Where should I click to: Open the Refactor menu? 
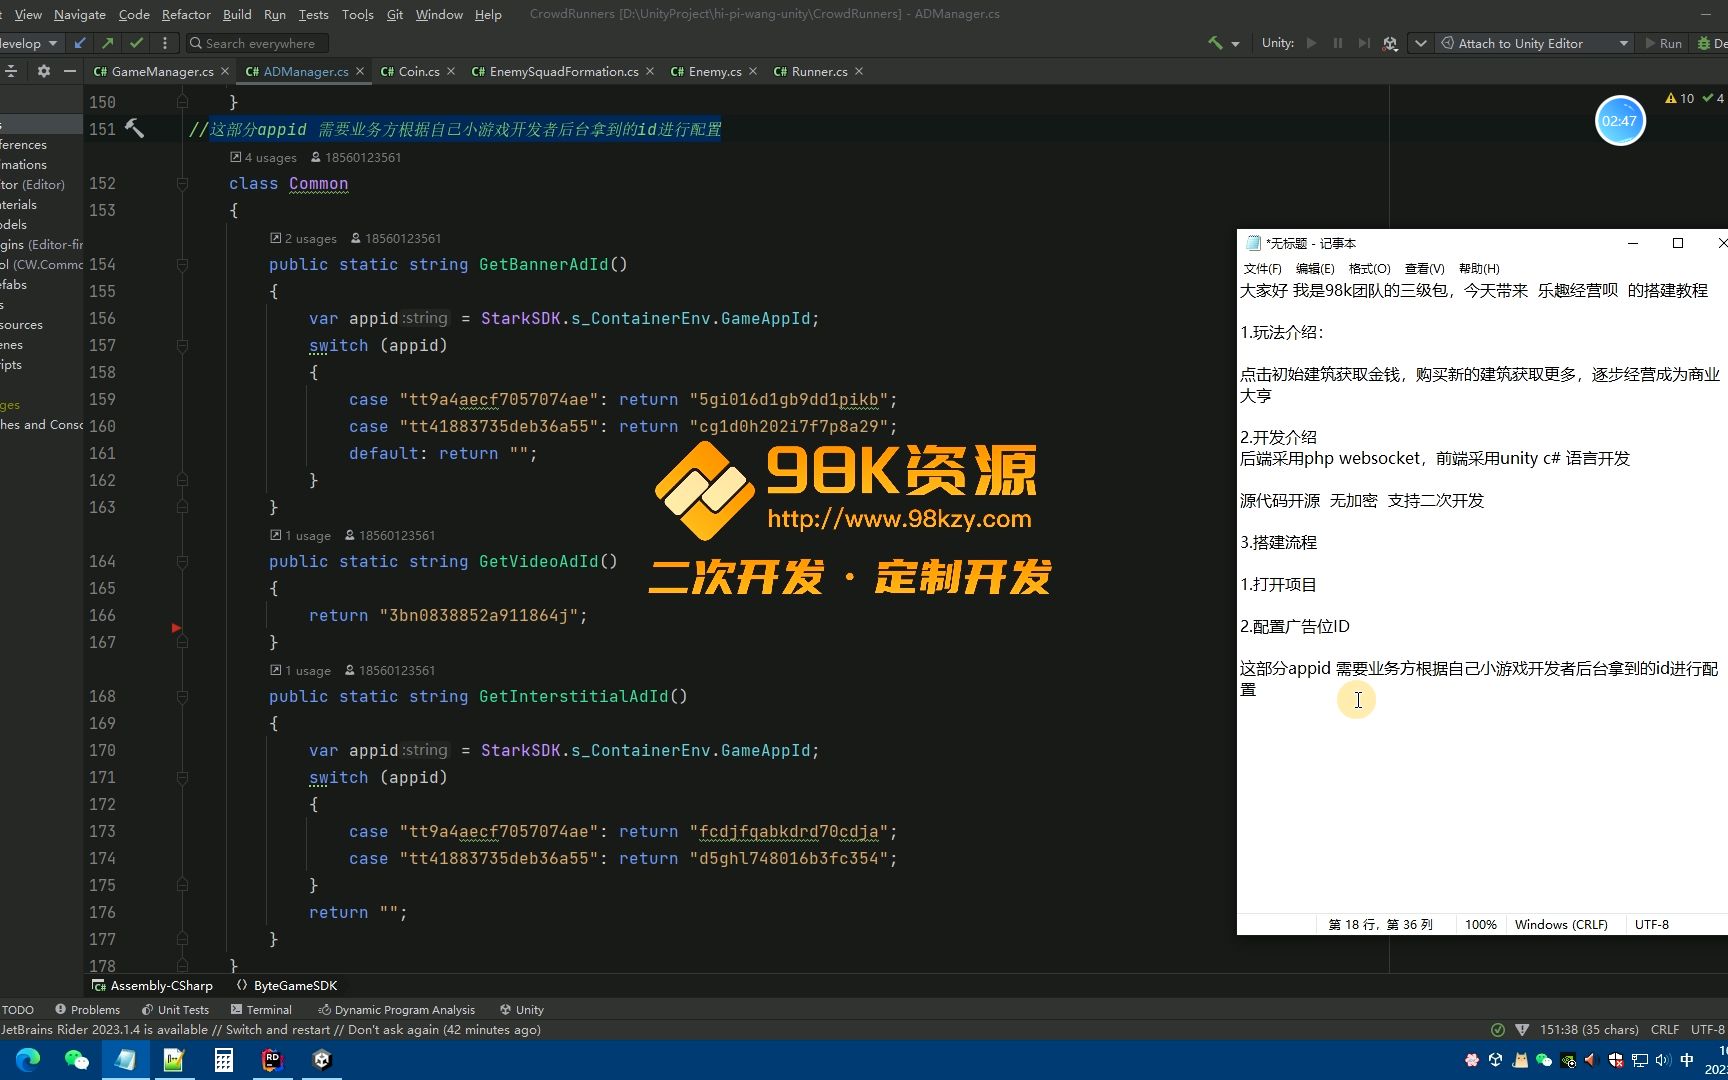pos(186,14)
